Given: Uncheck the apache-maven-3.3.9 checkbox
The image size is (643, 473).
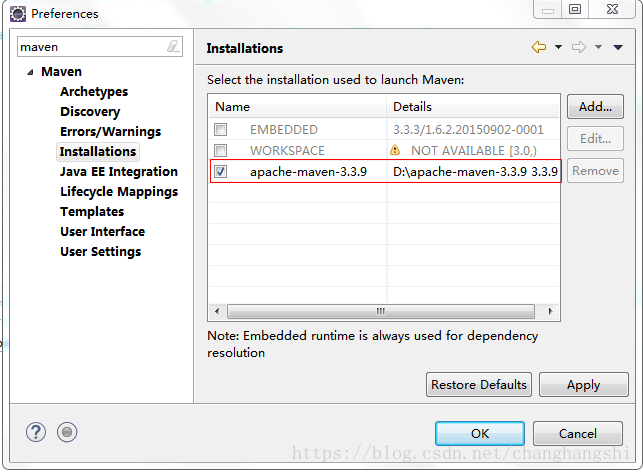Looking at the screenshot, I should pyautogui.click(x=220, y=171).
